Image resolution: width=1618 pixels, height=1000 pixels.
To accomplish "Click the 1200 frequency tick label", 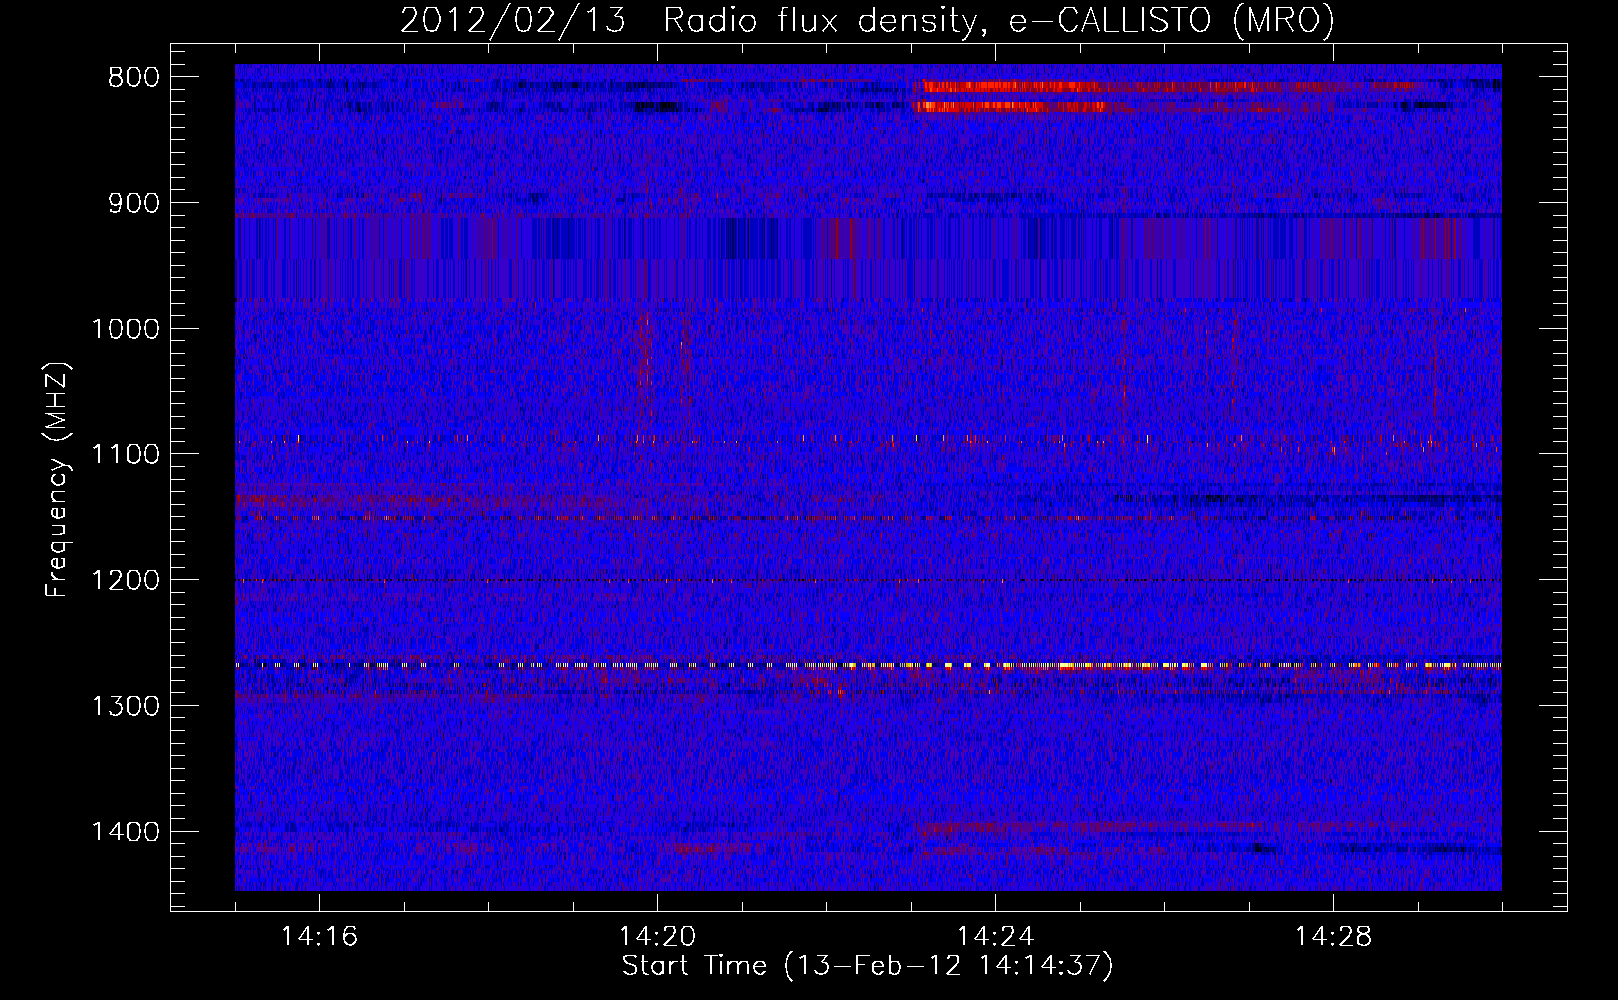I will 125,580.
